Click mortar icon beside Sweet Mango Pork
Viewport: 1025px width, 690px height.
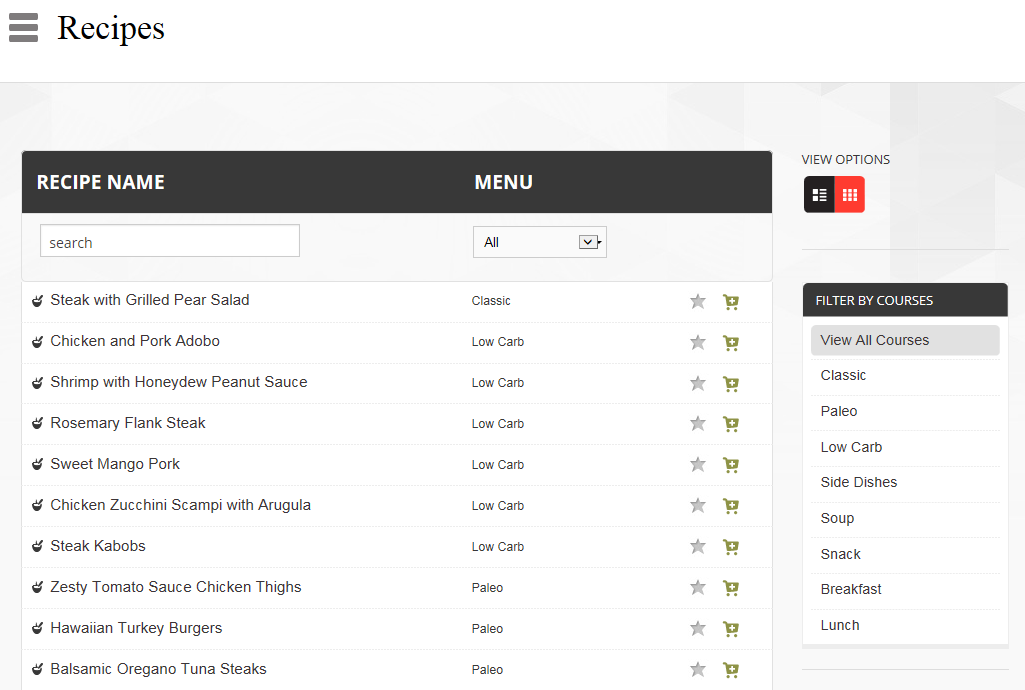(x=37, y=465)
